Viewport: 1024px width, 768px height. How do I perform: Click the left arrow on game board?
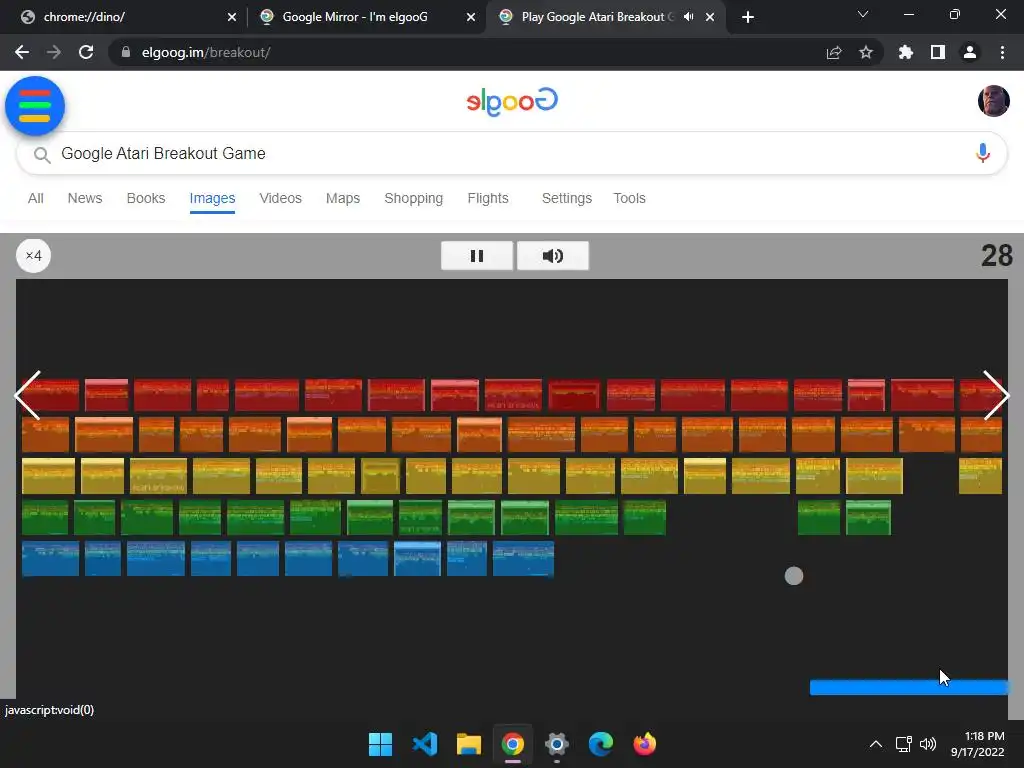[x=27, y=395]
